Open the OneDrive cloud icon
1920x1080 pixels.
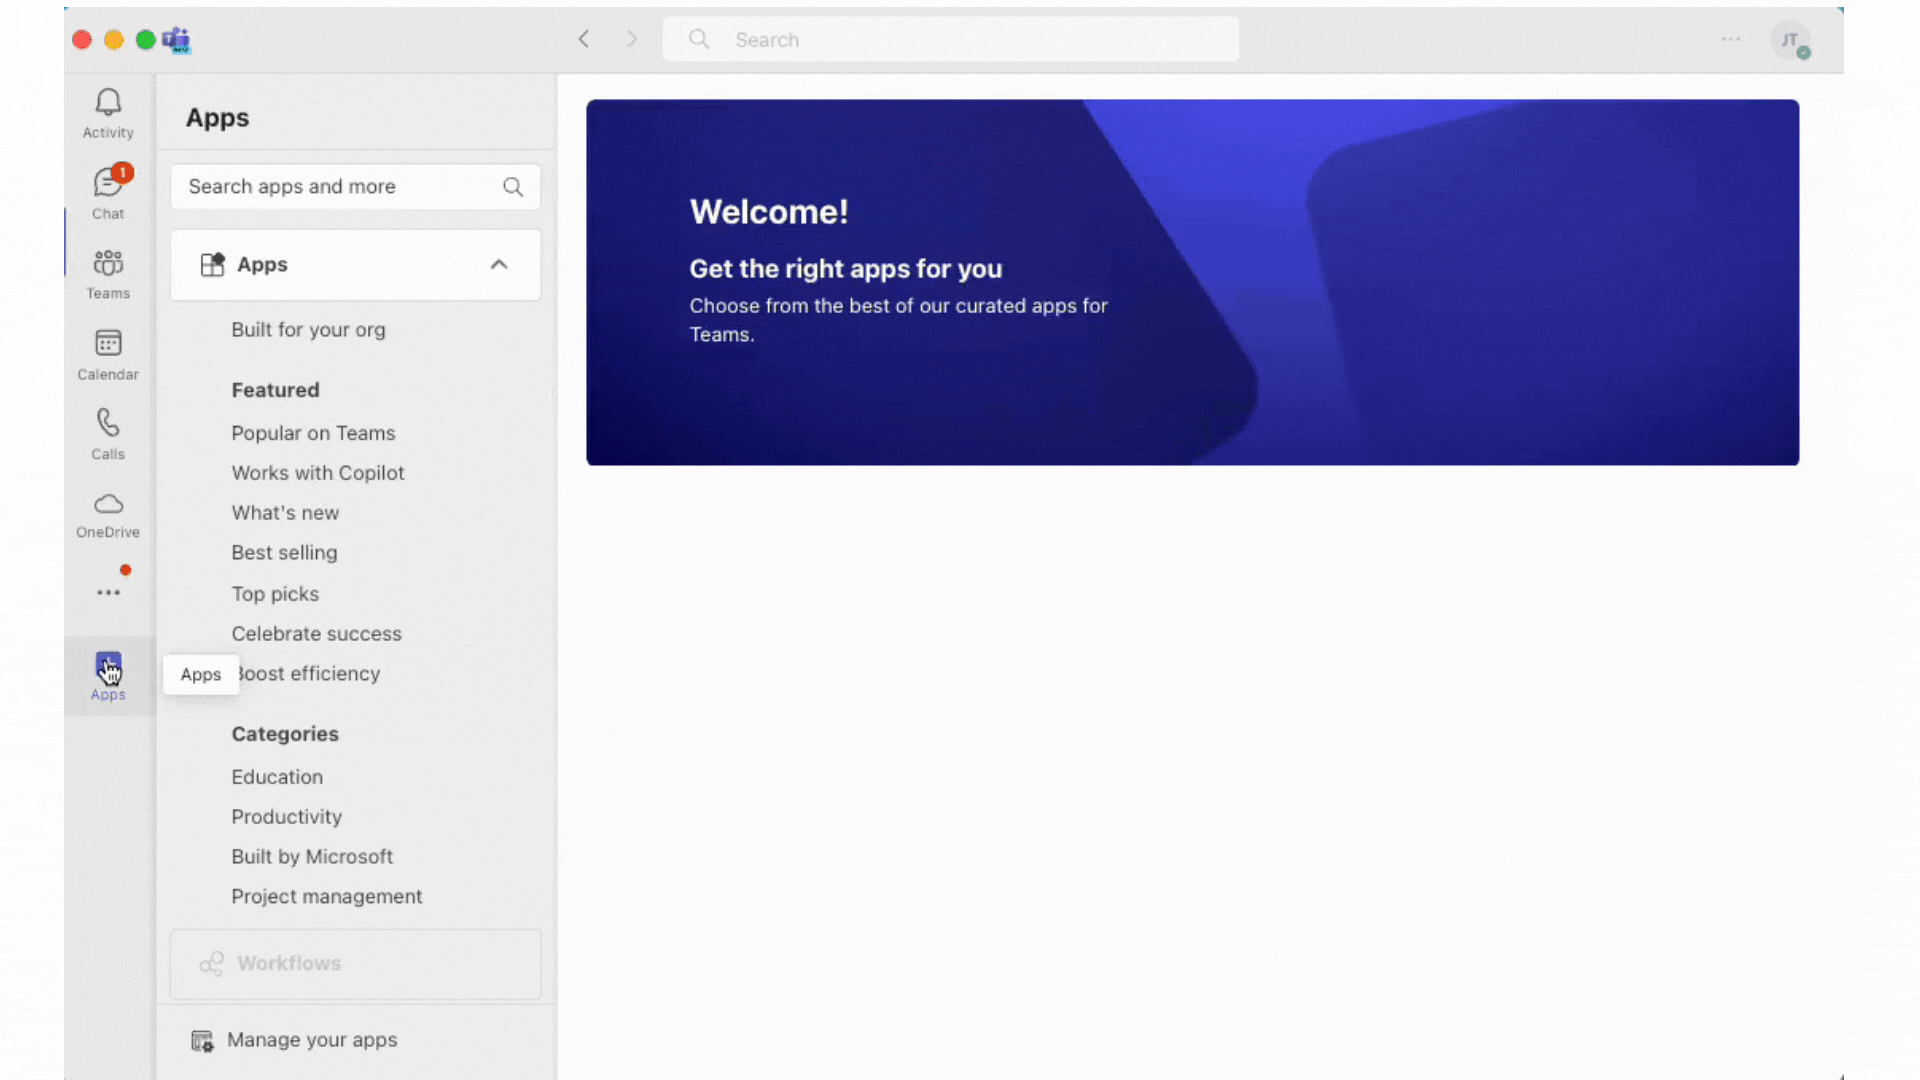click(x=108, y=513)
